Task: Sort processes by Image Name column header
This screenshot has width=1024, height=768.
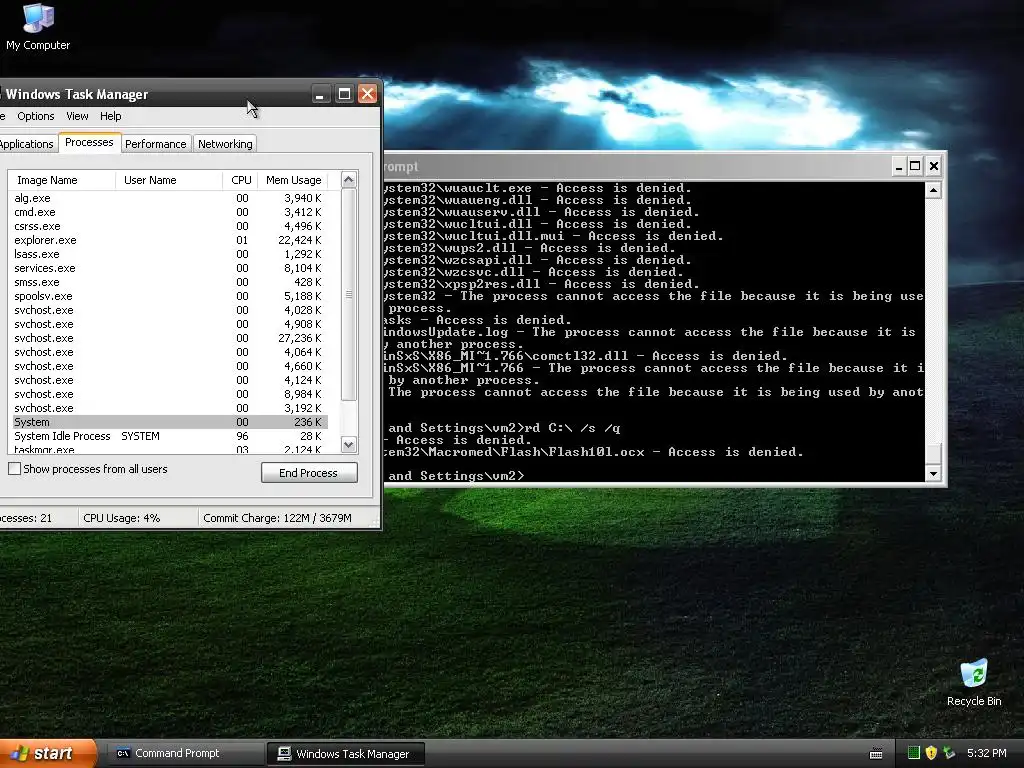Action: pyautogui.click(x=62, y=180)
